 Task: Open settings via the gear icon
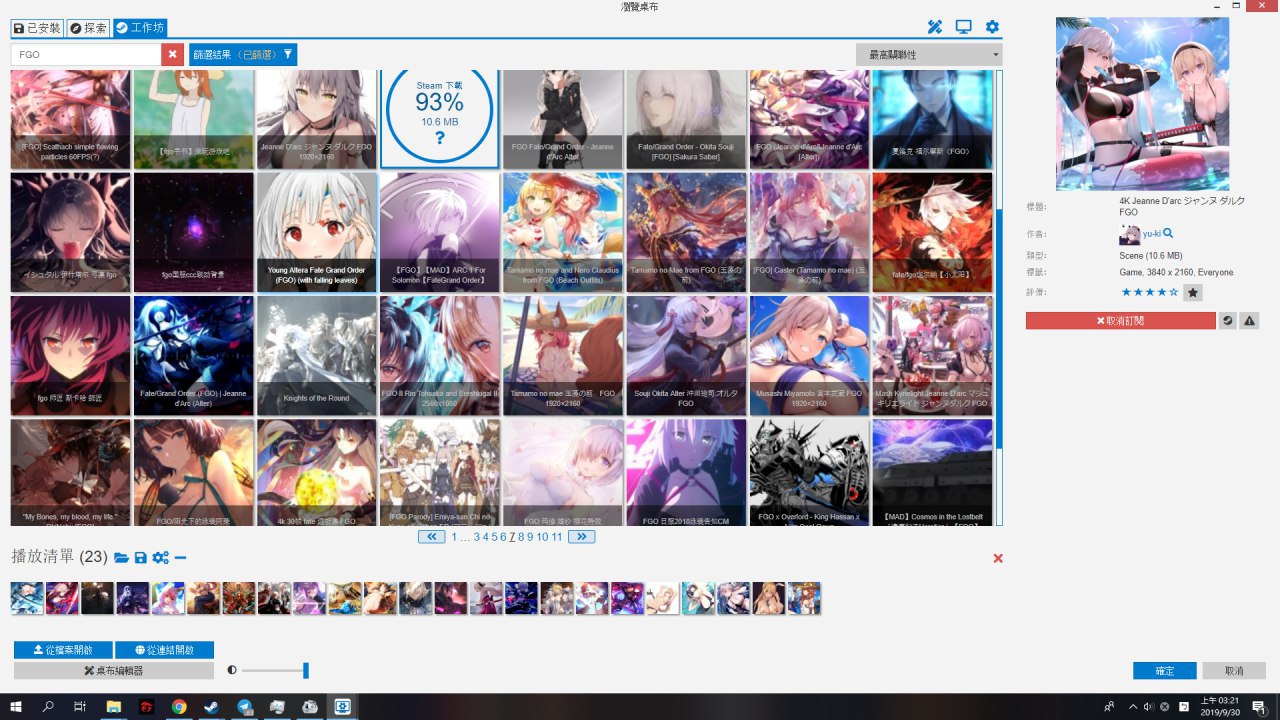(992, 27)
